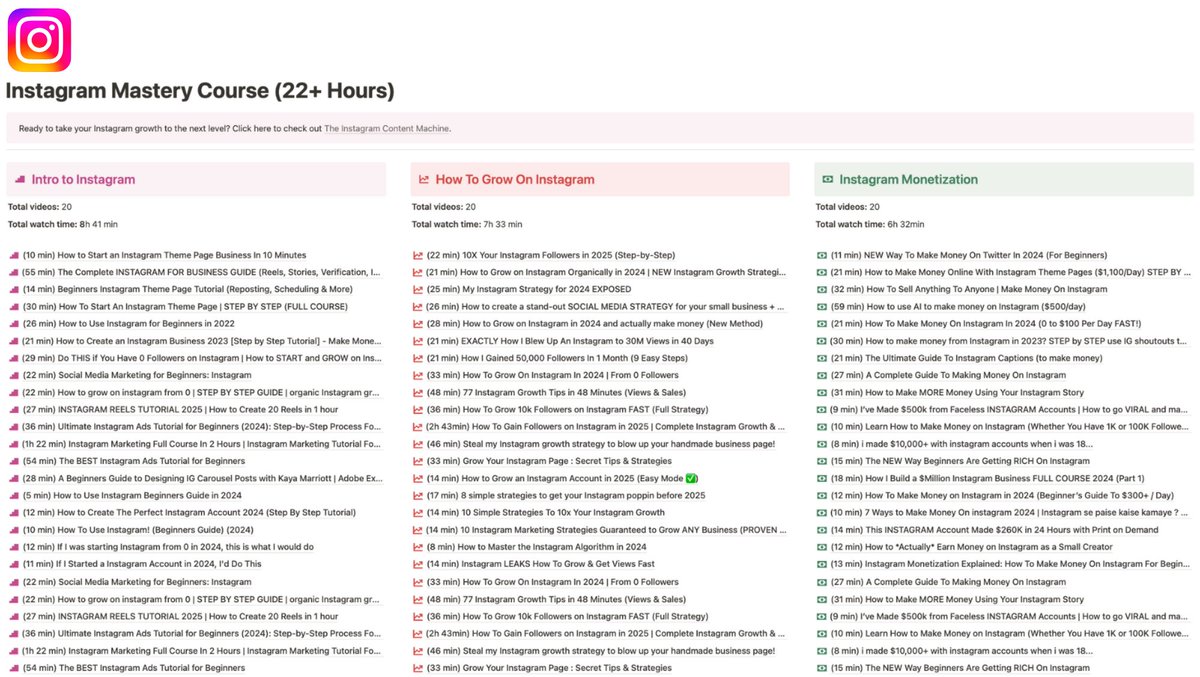The width and height of the screenshot is (1200, 677).
Task: Click the 'Instagram Monetization' section heading
Action: point(909,180)
